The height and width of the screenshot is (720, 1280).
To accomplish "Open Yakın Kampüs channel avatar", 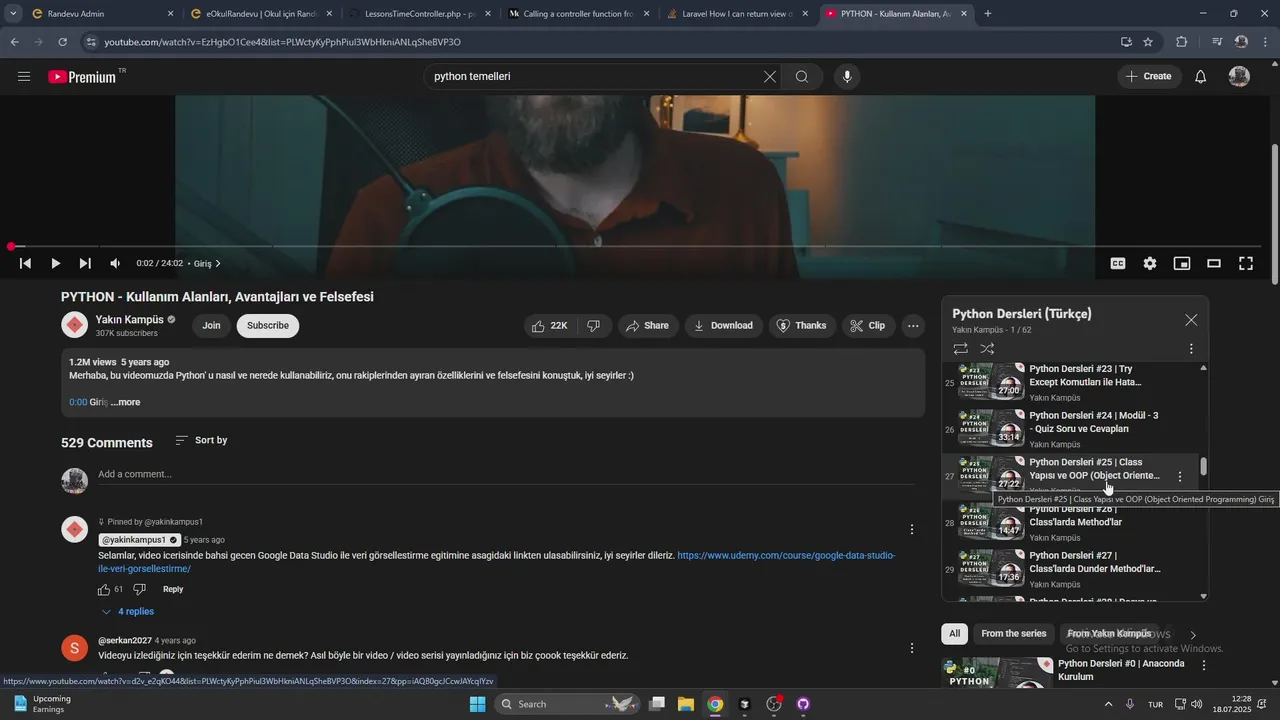I will 75,325.
